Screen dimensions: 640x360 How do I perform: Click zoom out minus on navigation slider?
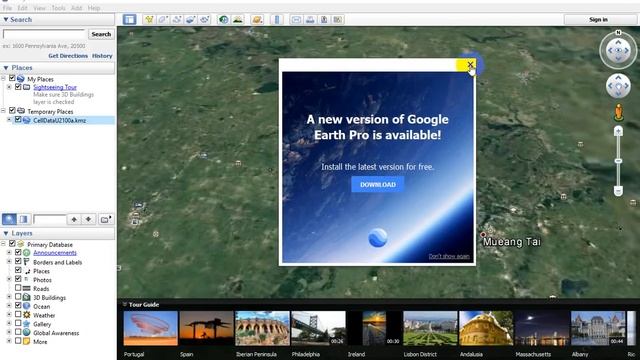(618, 191)
